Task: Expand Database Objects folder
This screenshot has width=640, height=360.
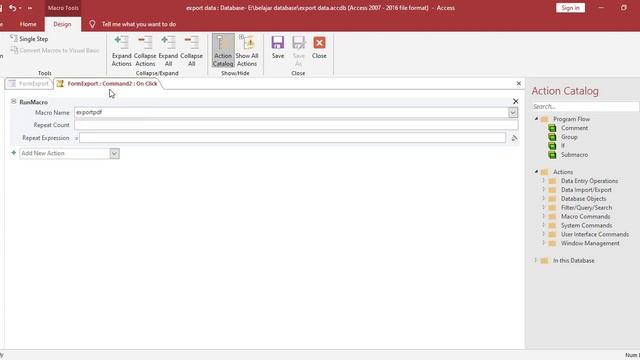Action: tap(543, 198)
